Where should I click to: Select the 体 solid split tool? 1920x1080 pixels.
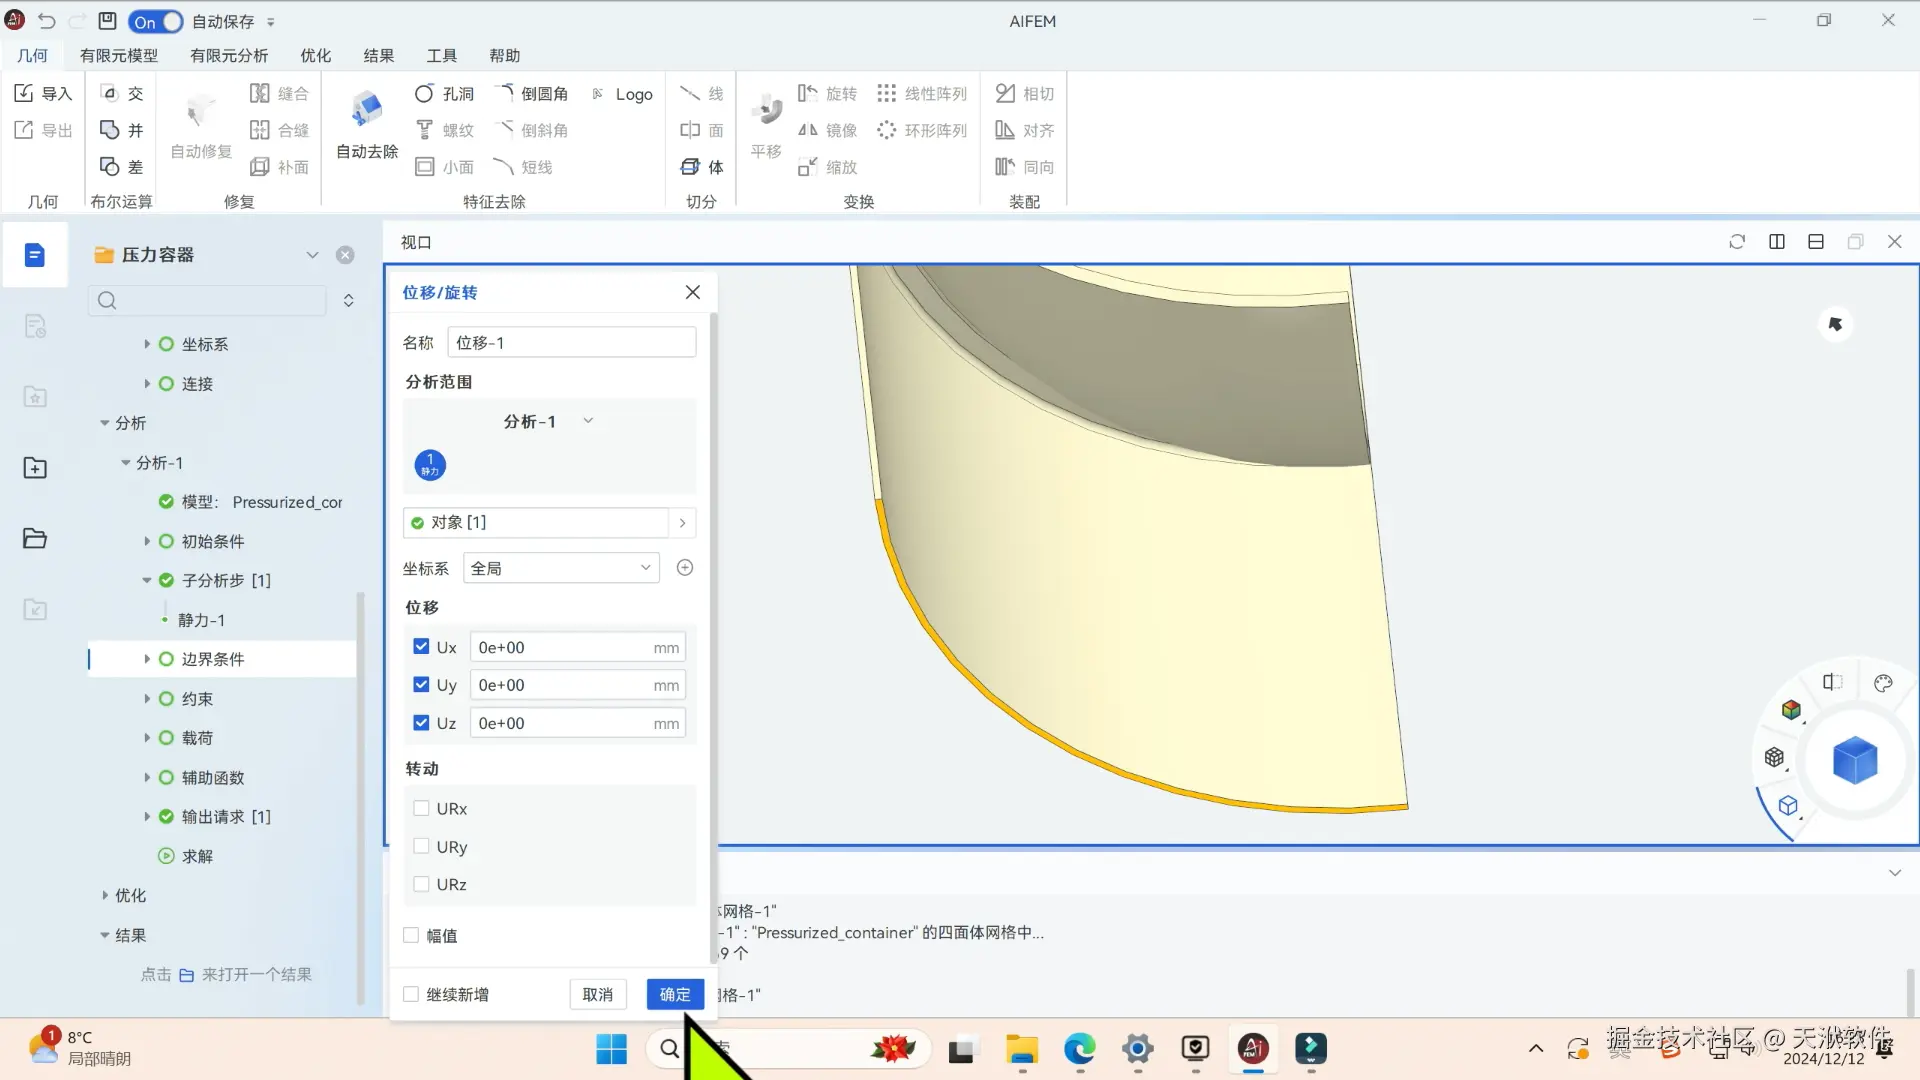pyautogui.click(x=702, y=167)
